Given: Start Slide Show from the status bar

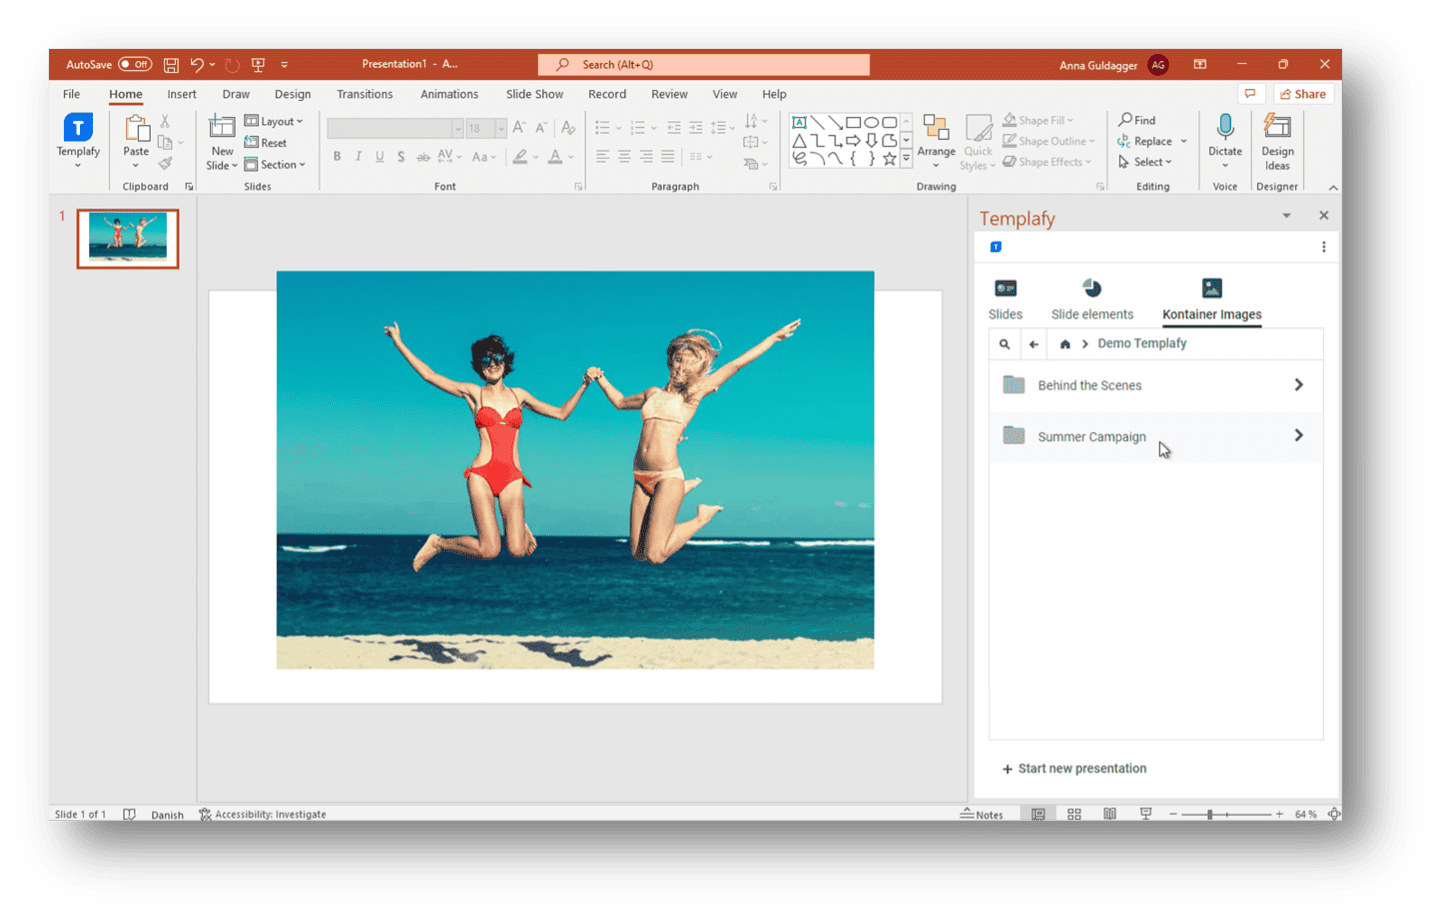Looking at the screenshot, I should coord(1145,813).
